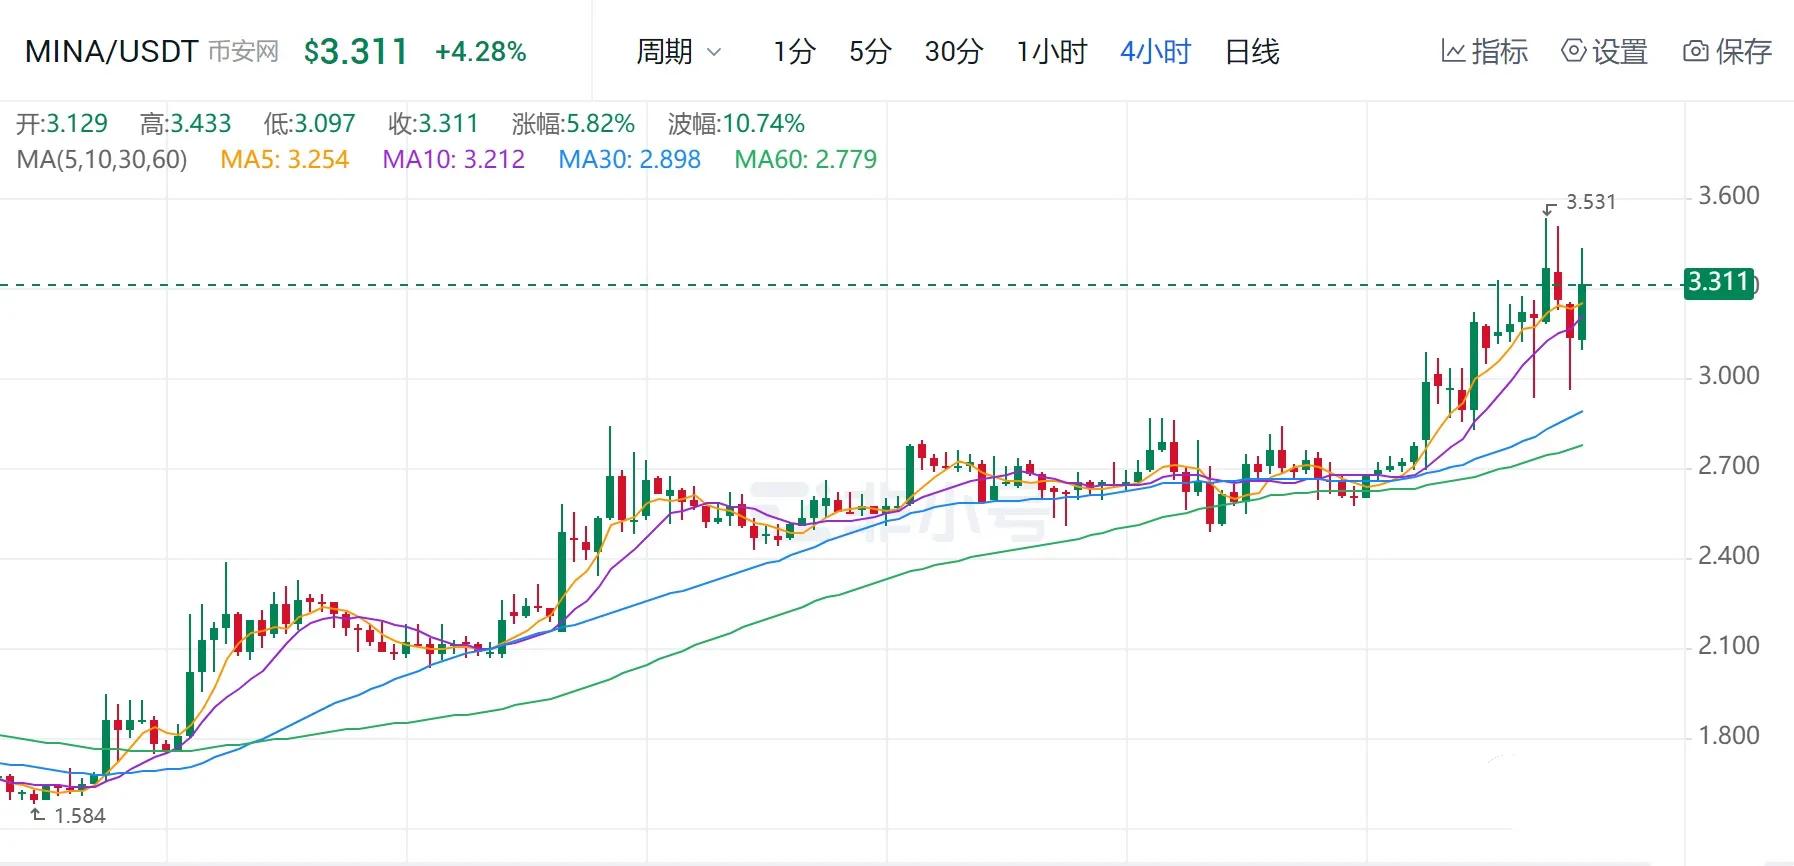Click the MA(5,10,30,60) legend label

(x=100, y=159)
